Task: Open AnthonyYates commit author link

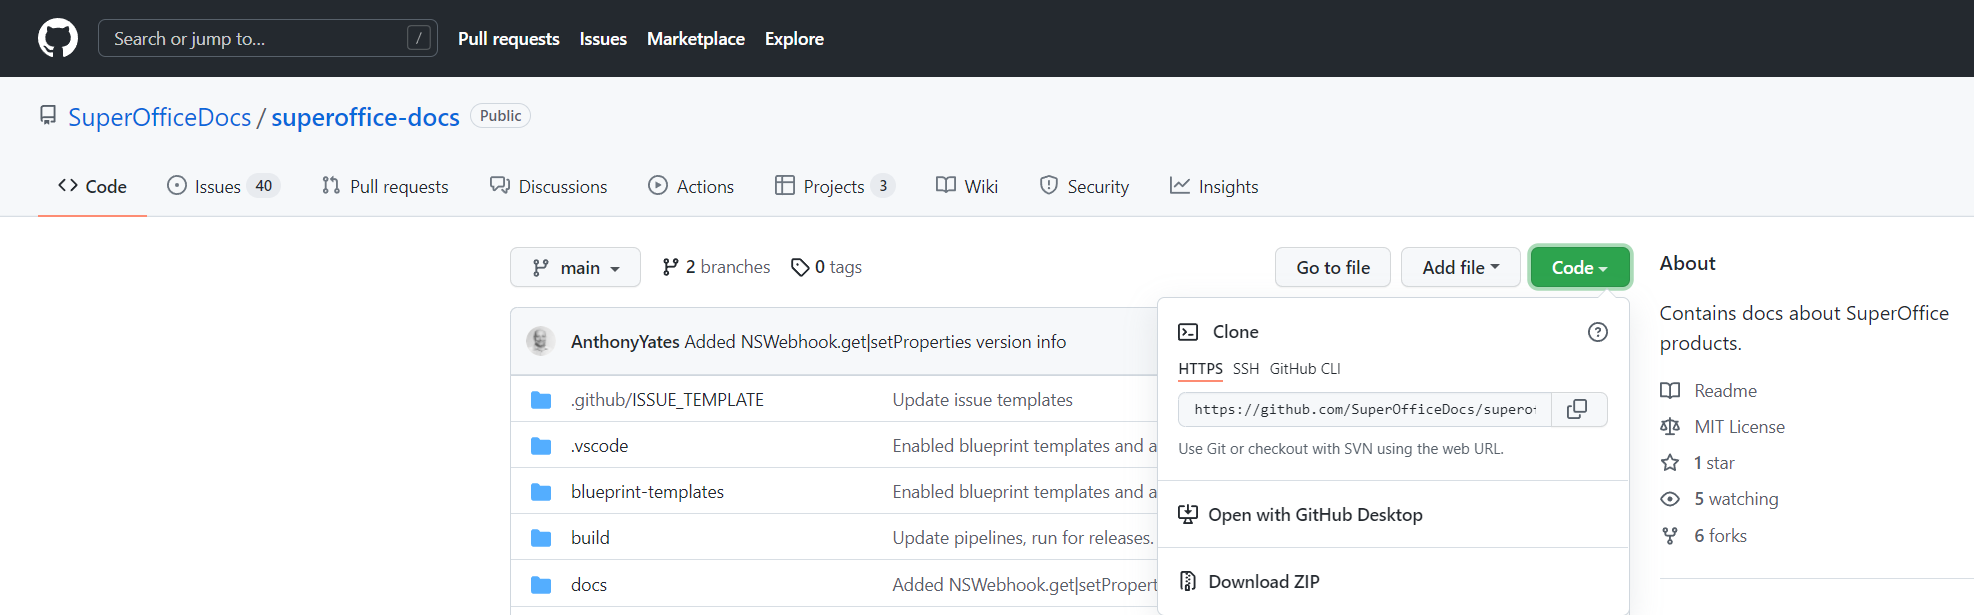Action: coord(625,342)
